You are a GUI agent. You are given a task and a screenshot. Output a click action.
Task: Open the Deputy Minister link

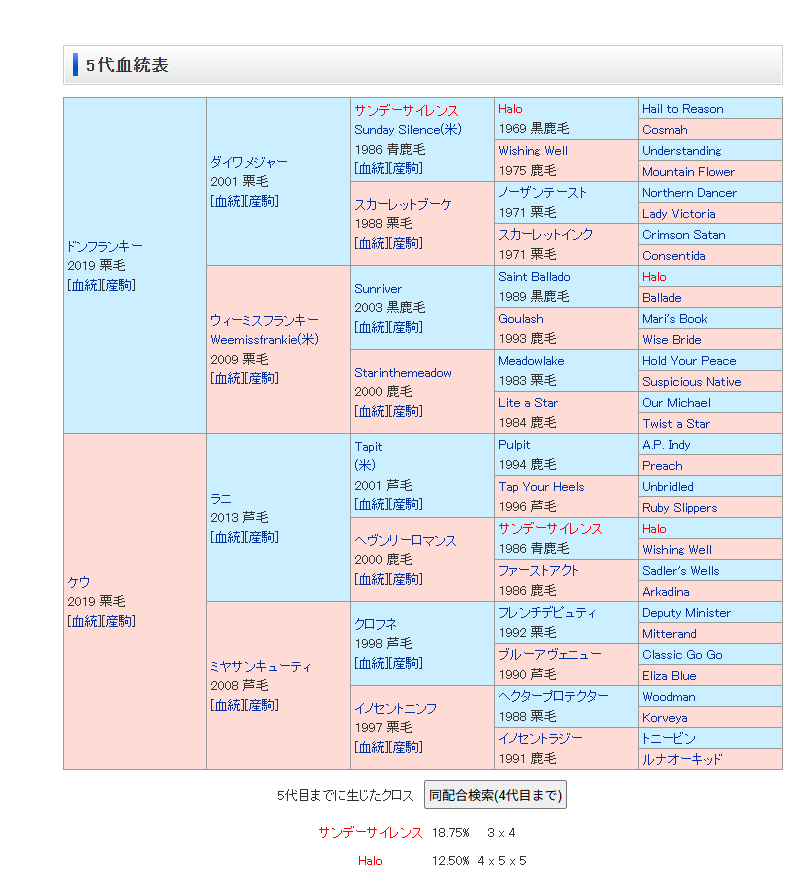click(x=686, y=613)
